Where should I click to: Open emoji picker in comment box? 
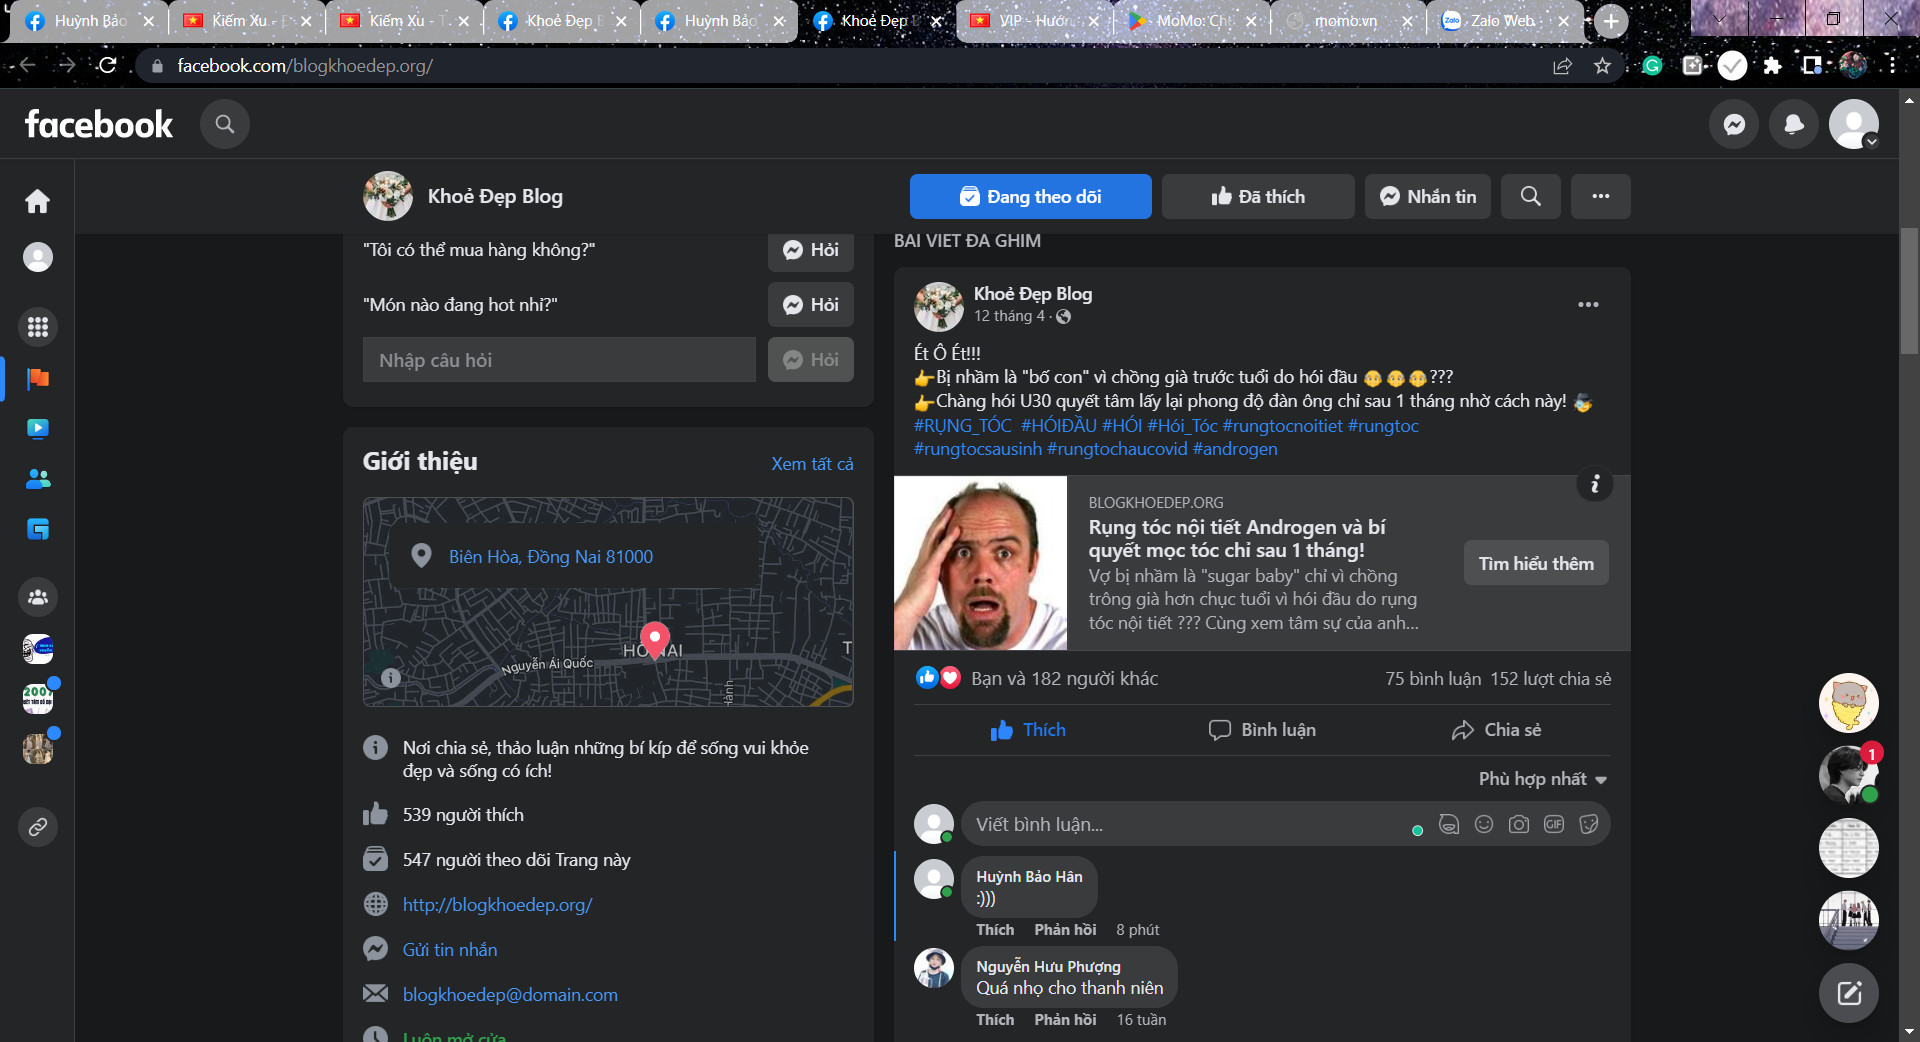click(x=1484, y=824)
